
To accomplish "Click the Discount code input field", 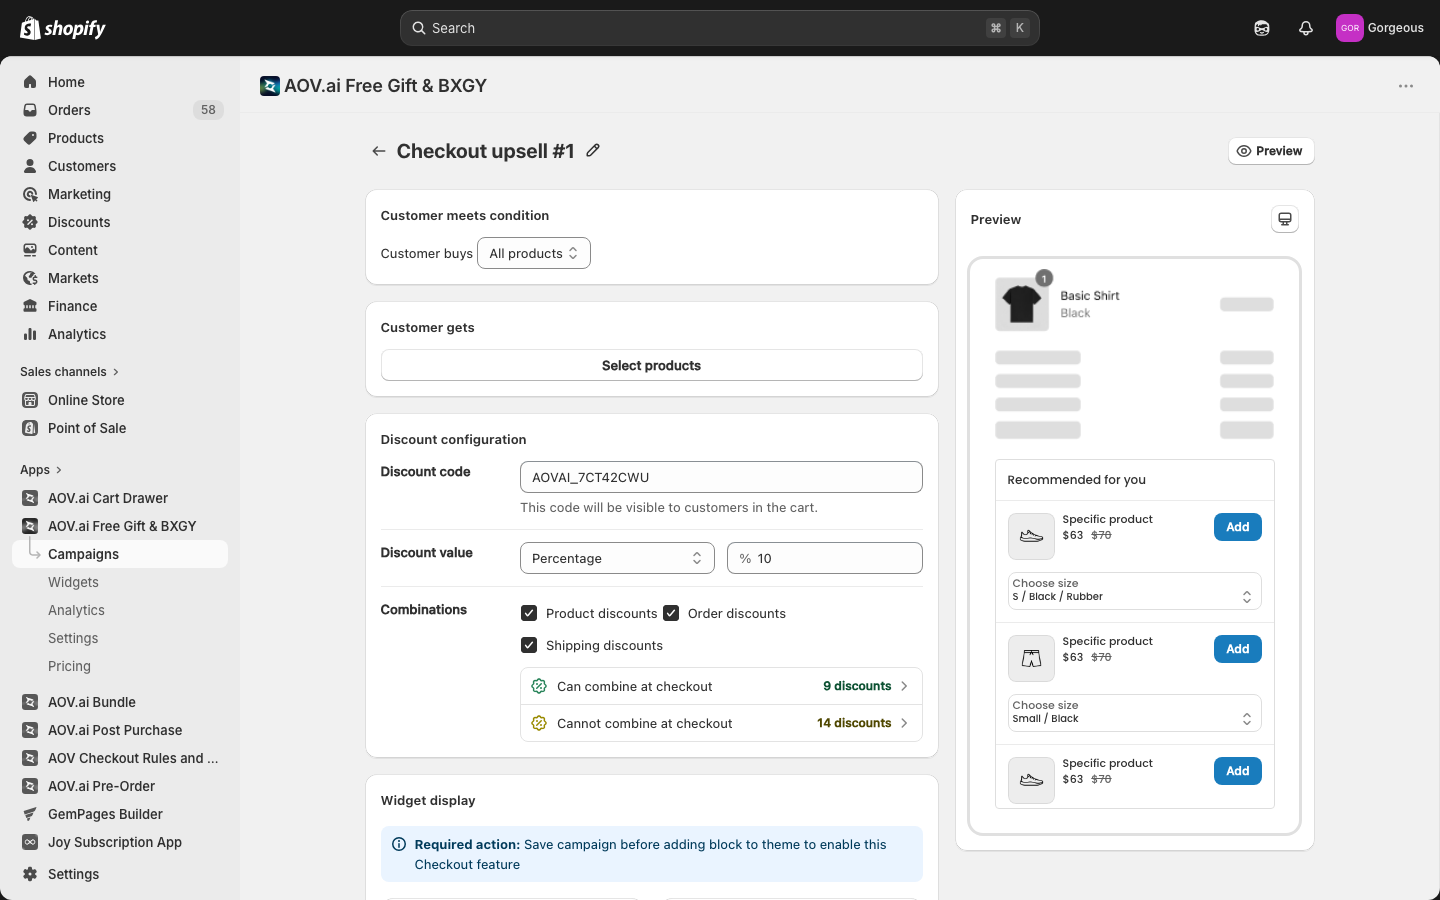I will (x=721, y=477).
